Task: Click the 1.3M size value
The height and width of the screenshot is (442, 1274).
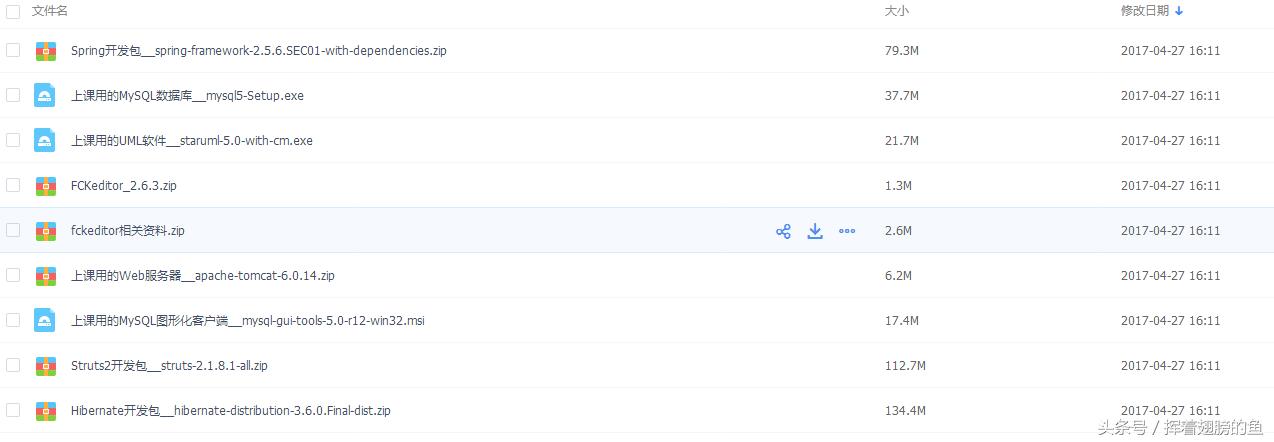Action: (899, 186)
